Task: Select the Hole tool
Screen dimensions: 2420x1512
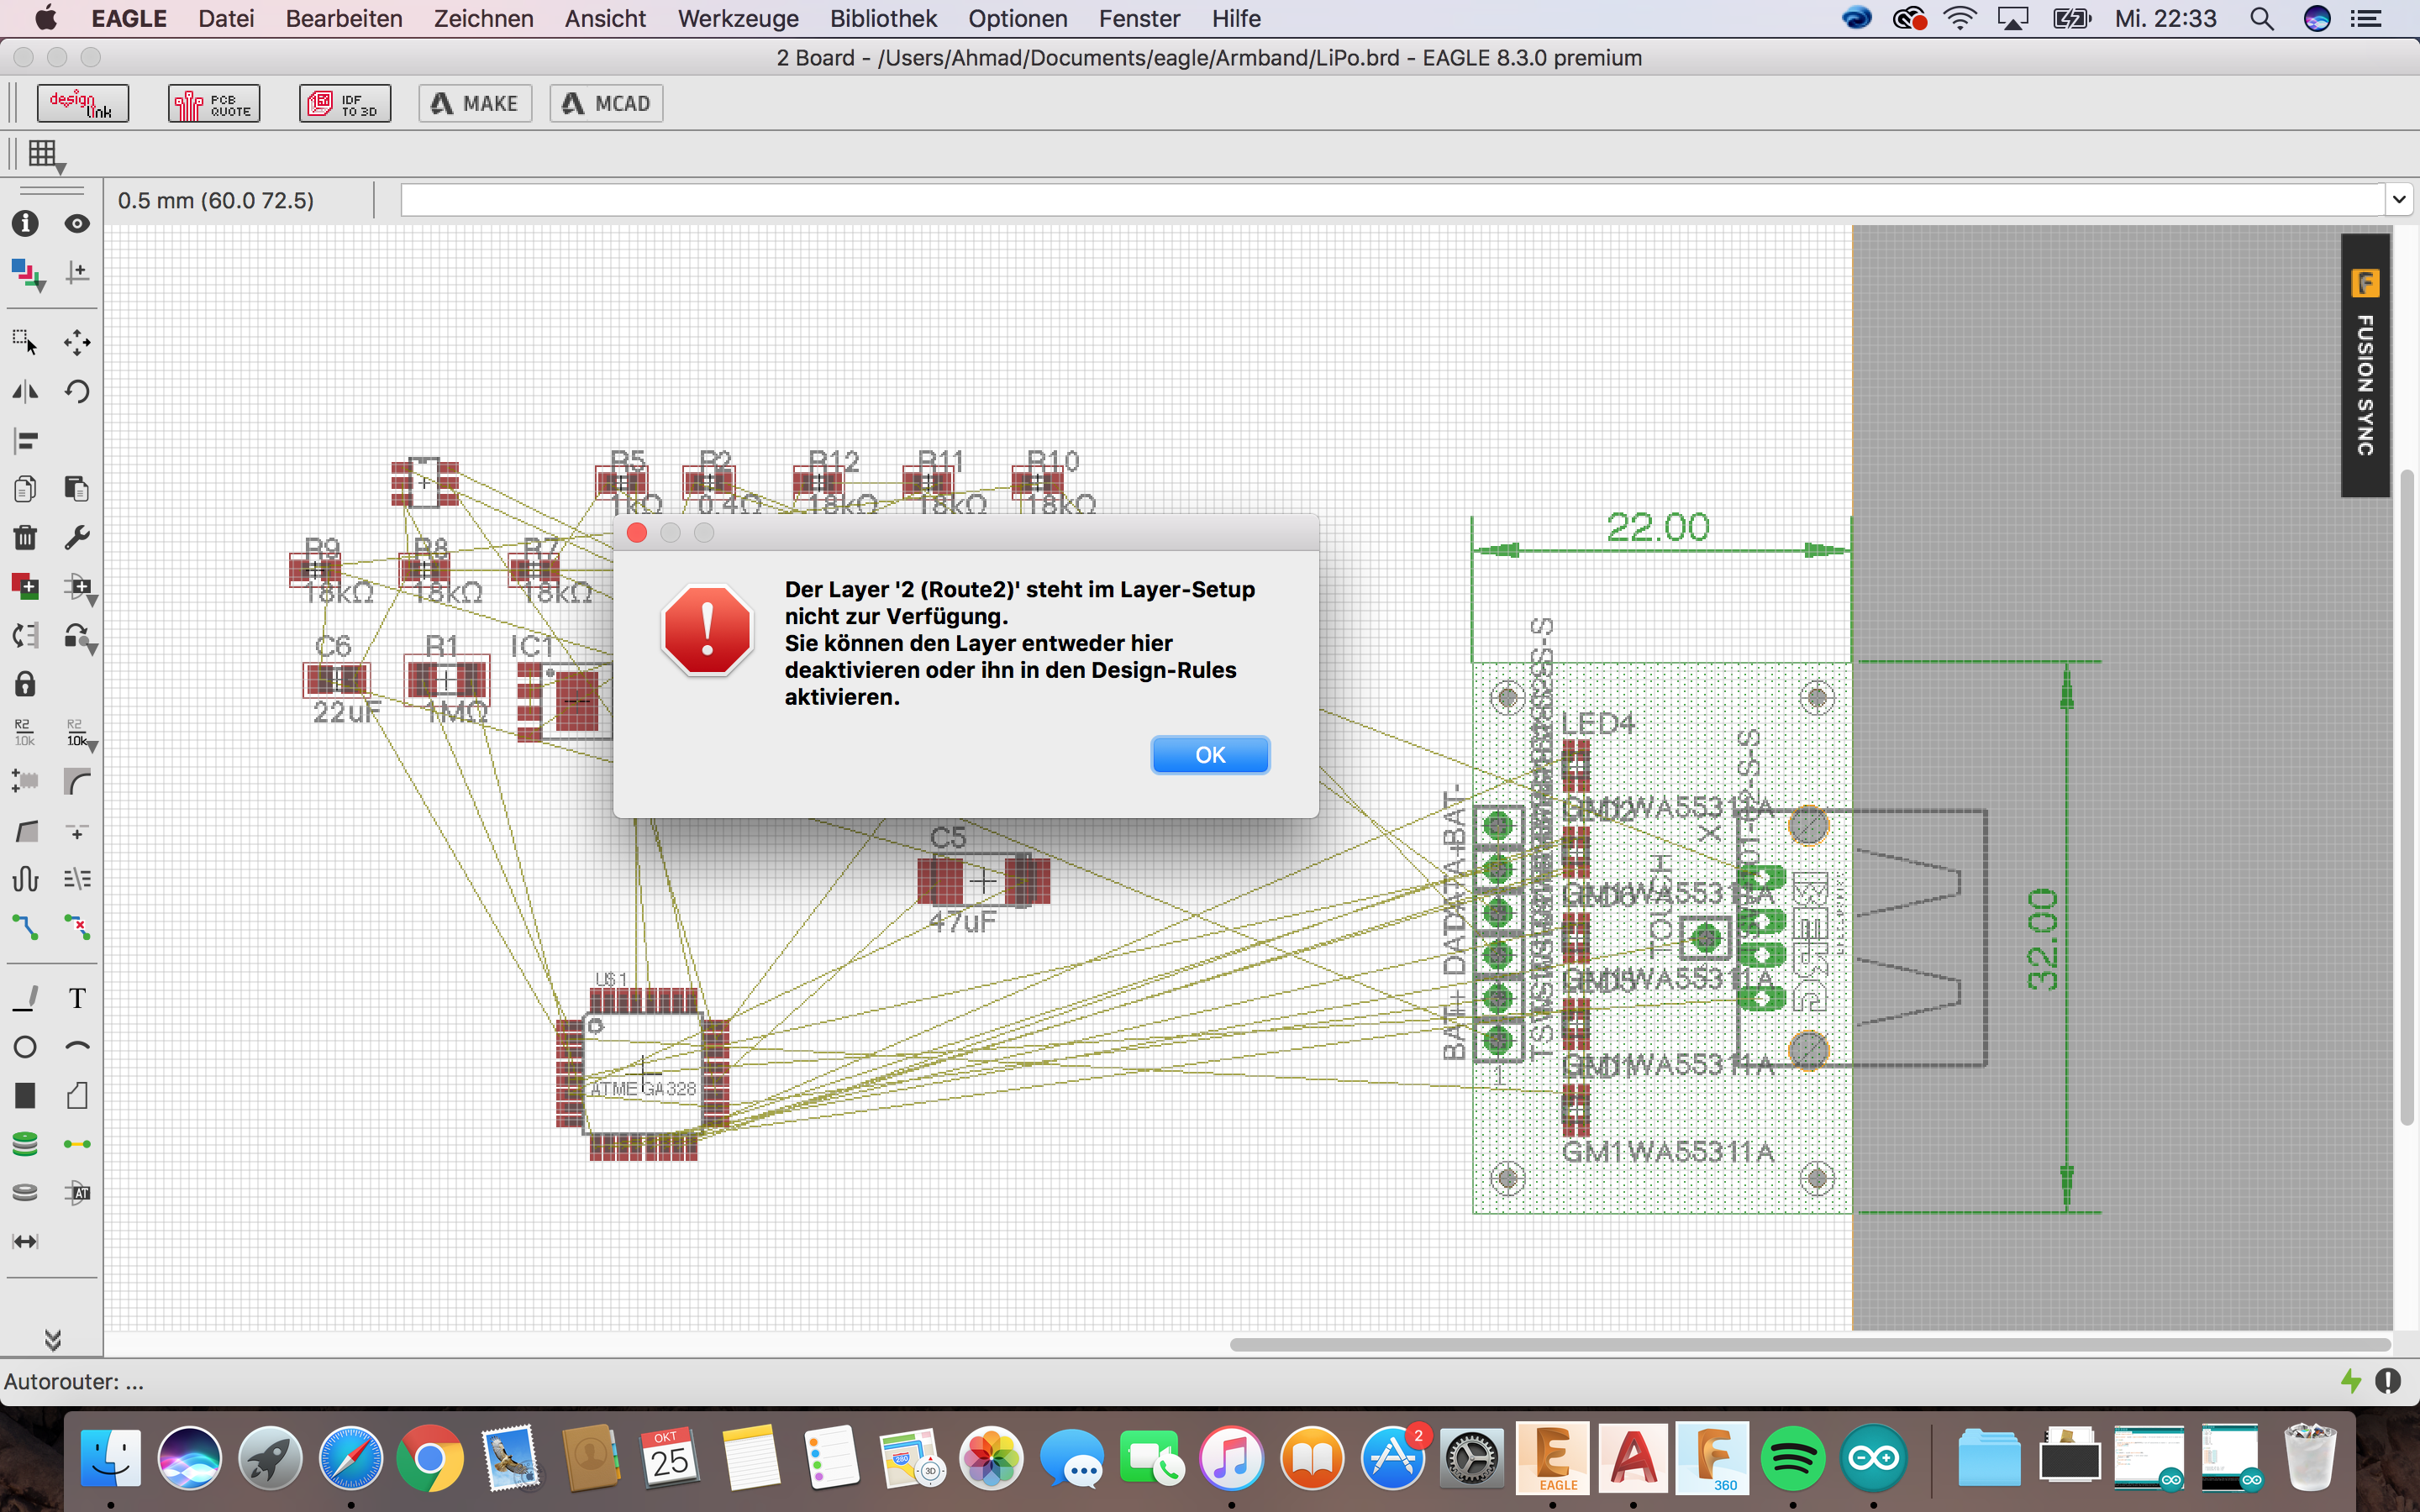Action: (25, 1192)
